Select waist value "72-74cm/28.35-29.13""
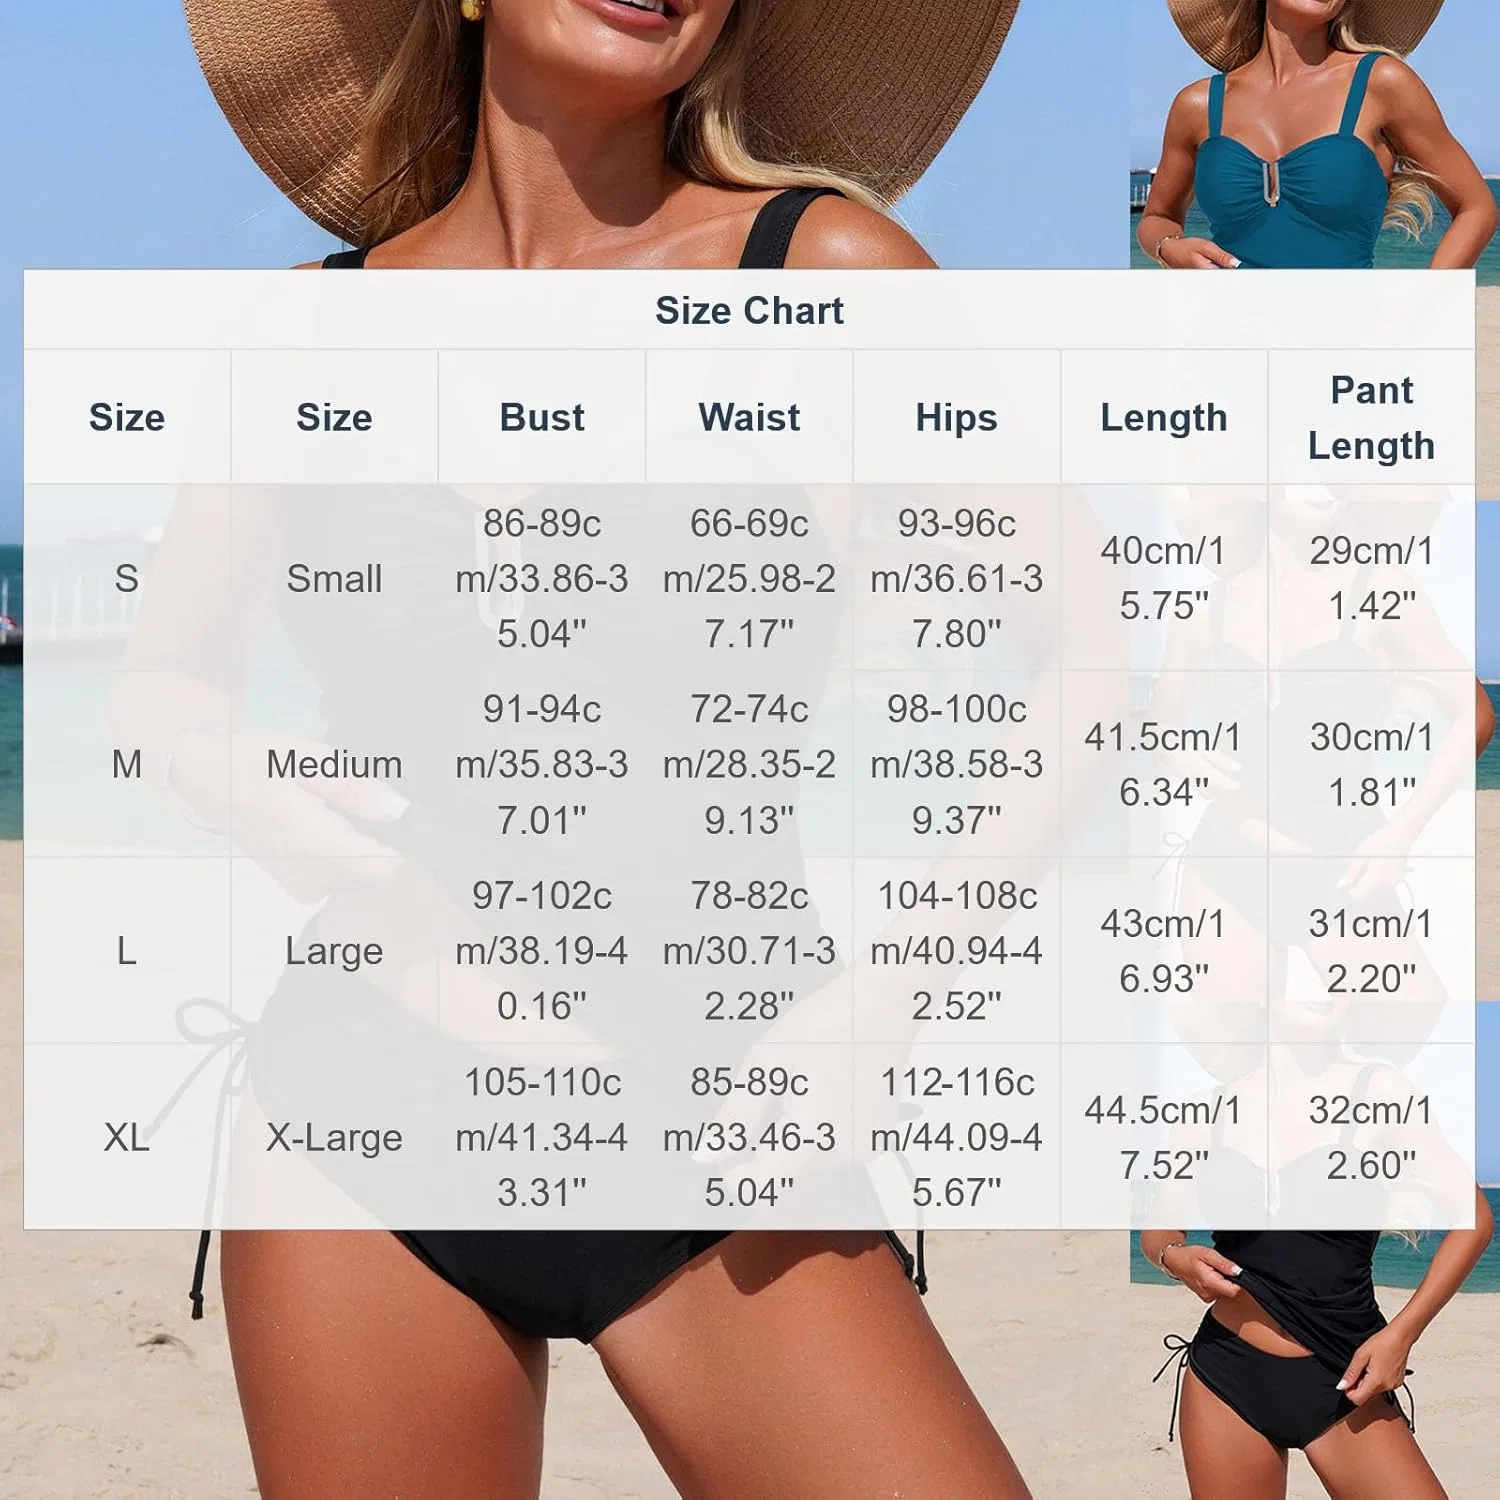Viewport: 1500px width, 1500px height. pos(749,764)
